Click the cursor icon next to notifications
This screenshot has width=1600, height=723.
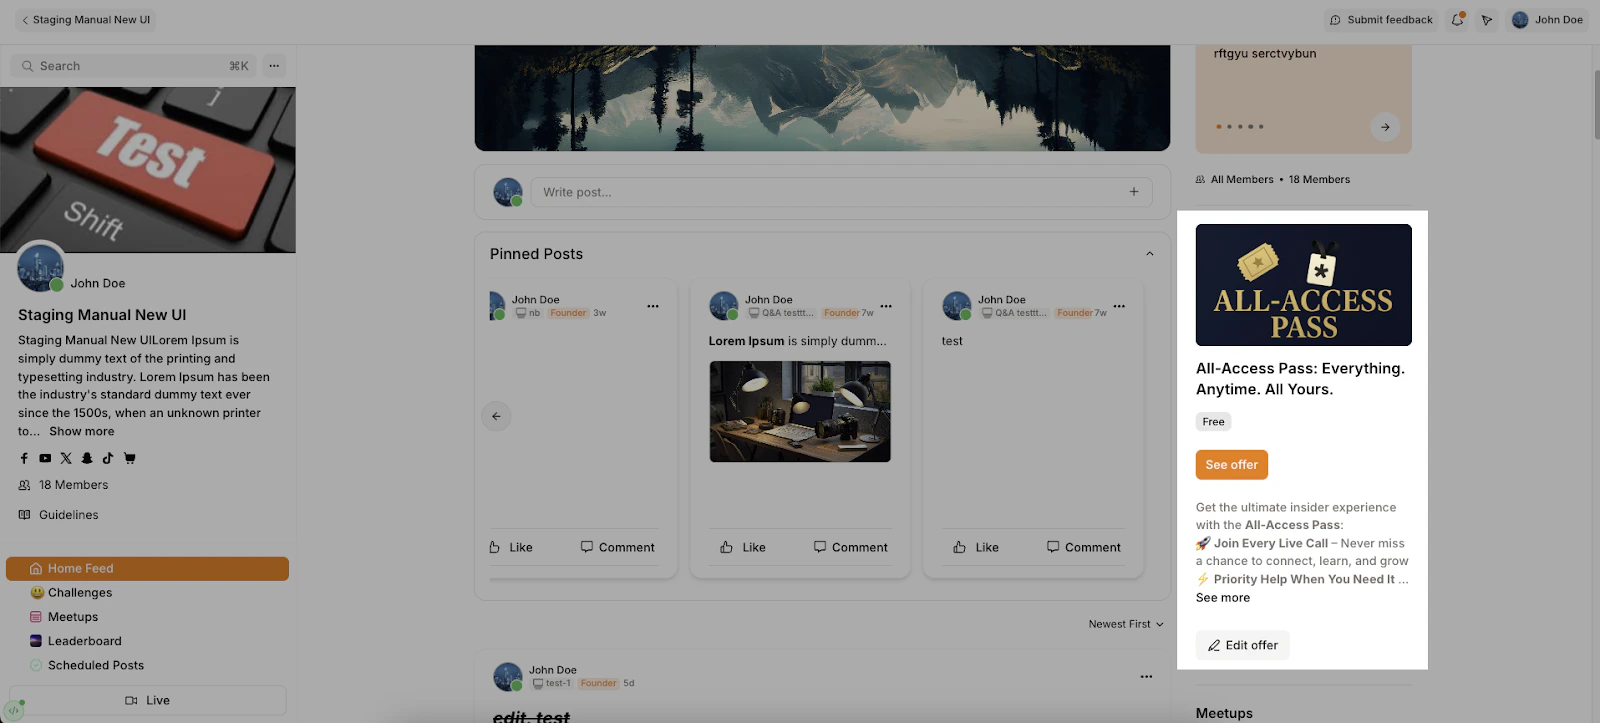coord(1487,20)
